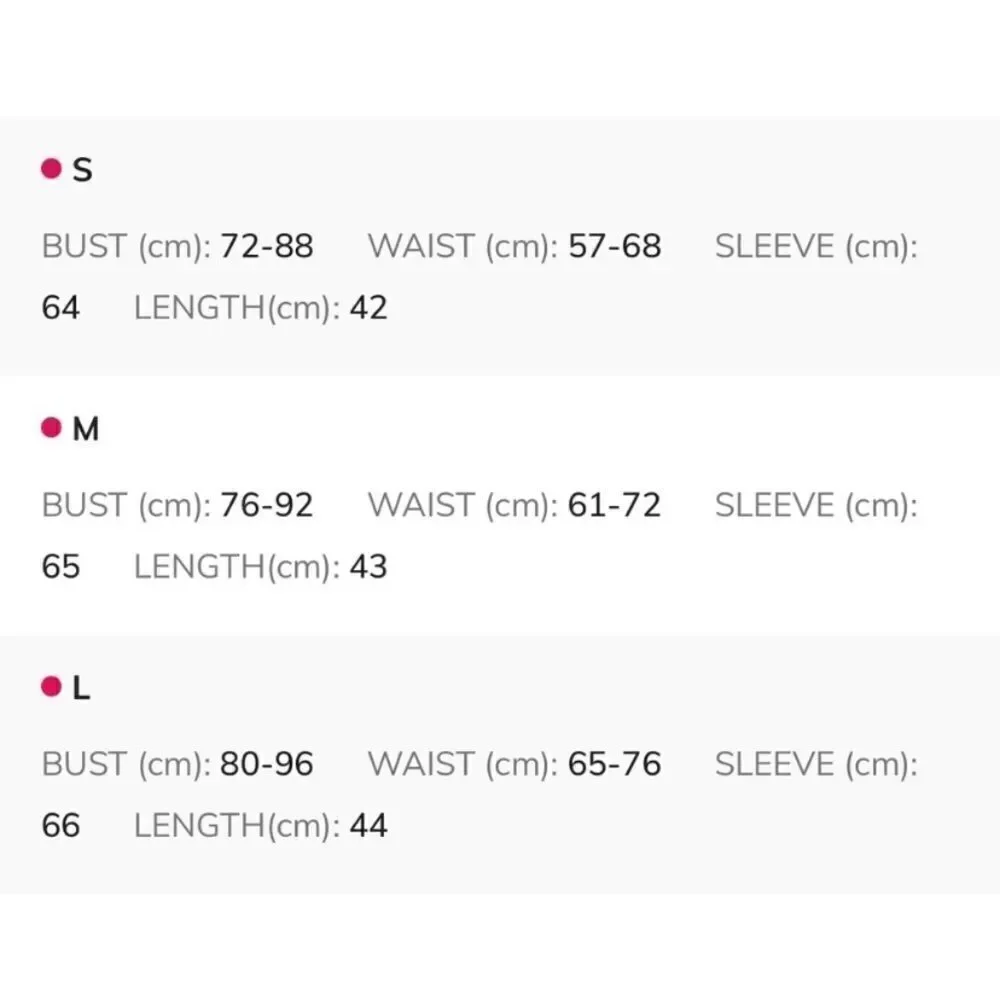Screen dimensions: 1000x1000
Task: Click the length value 42
Action: [x=368, y=308]
